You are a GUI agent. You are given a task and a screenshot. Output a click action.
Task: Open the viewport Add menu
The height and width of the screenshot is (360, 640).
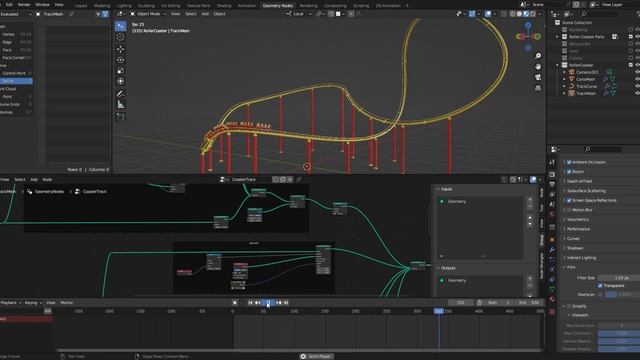205,14
